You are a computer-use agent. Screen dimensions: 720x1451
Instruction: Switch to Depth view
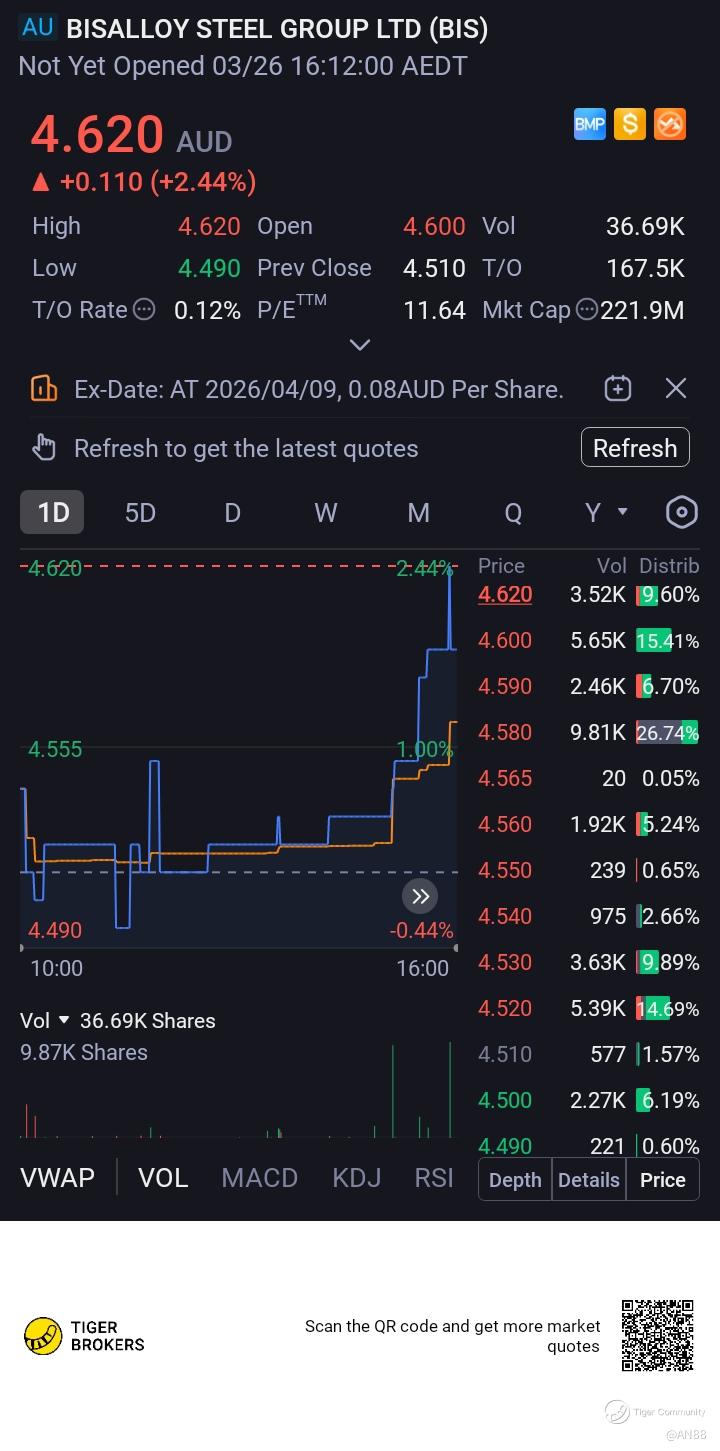(x=515, y=1180)
